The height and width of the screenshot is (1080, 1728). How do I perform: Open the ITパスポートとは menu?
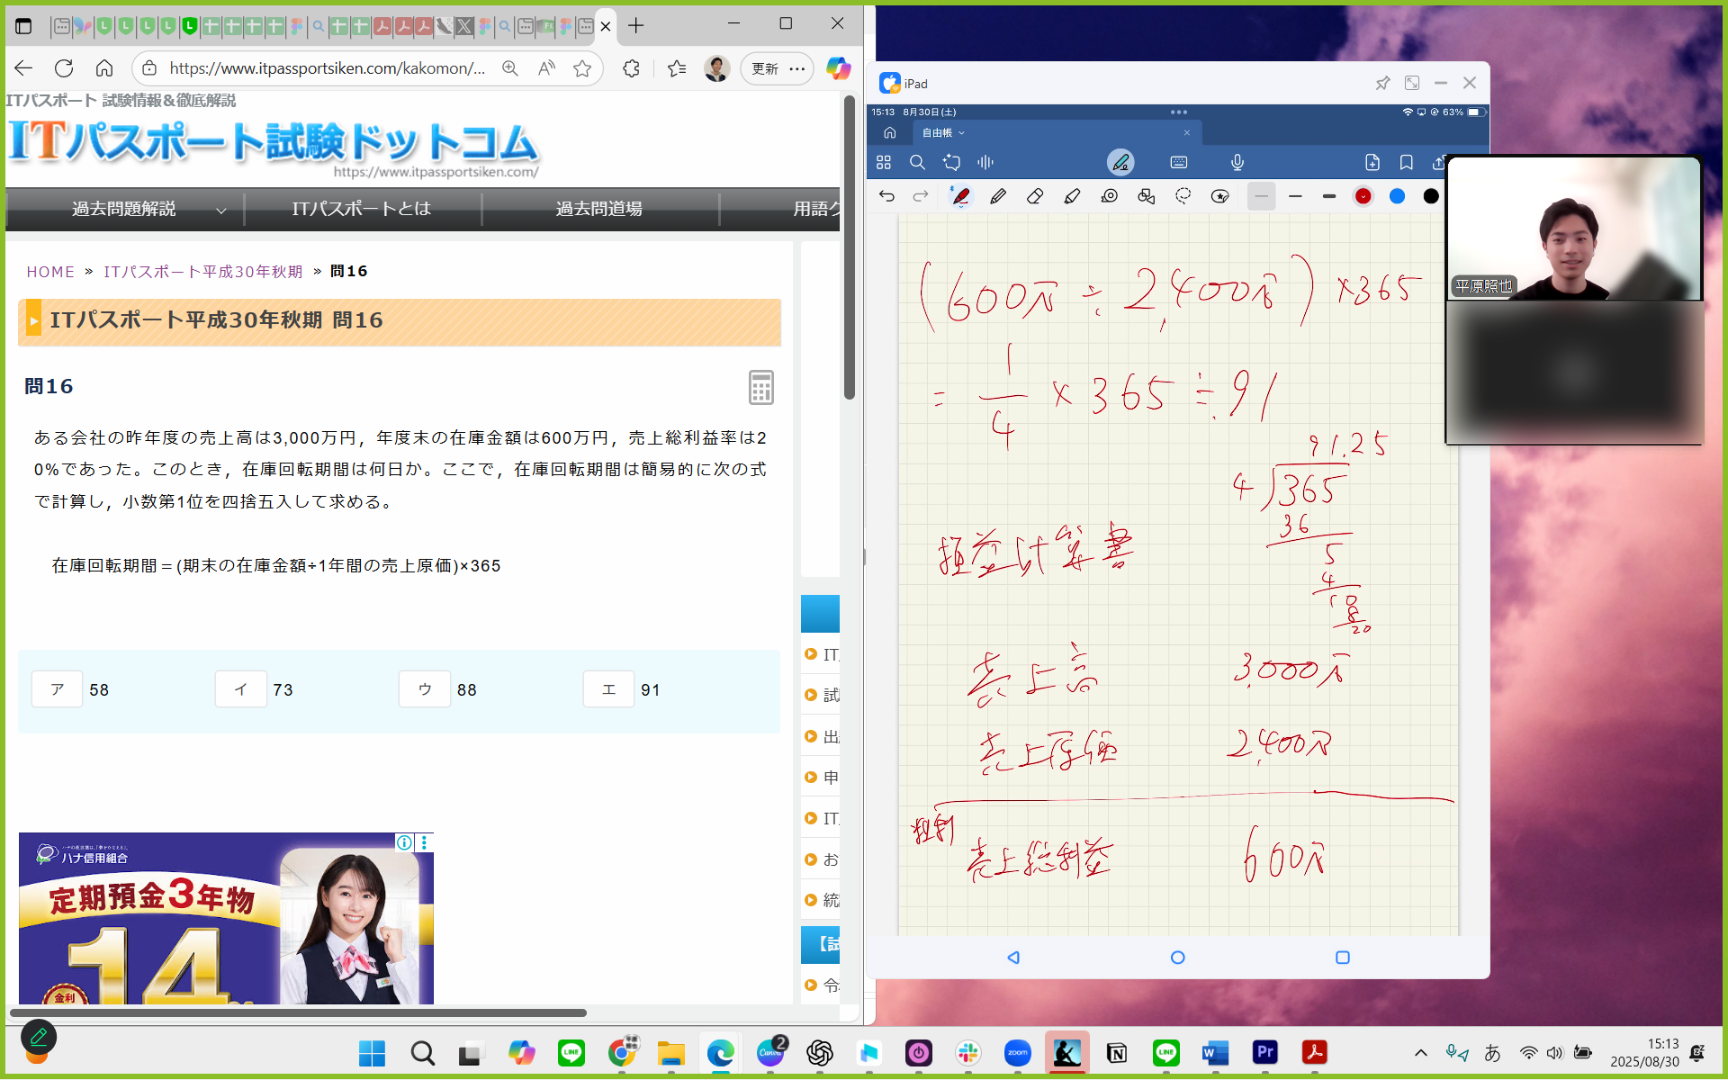click(x=361, y=209)
